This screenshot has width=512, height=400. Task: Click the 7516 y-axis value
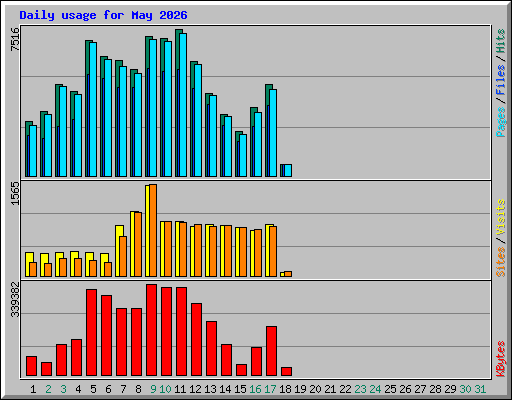tap(15, 39)
